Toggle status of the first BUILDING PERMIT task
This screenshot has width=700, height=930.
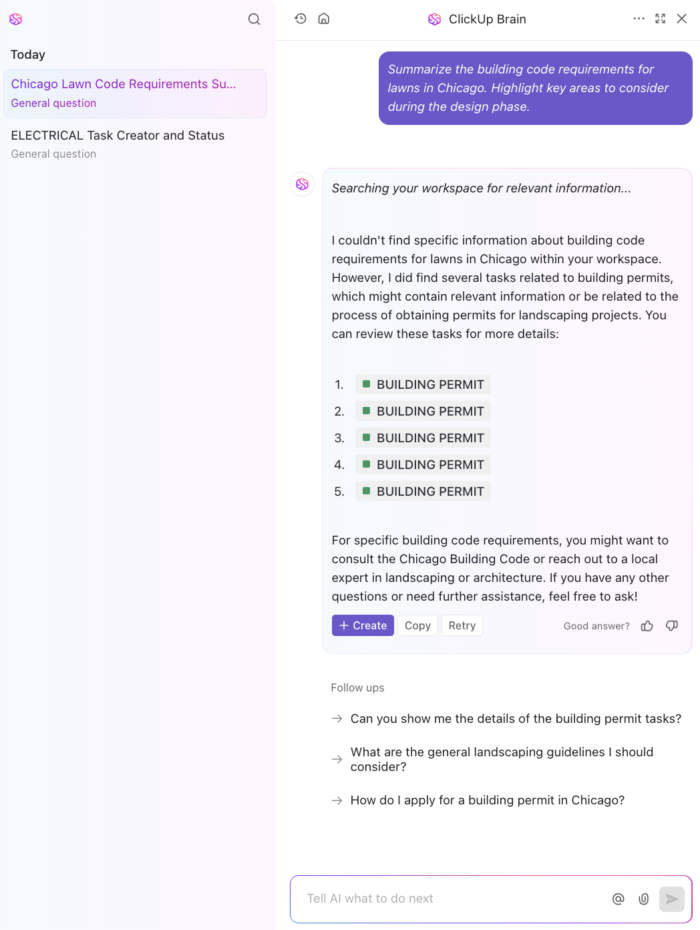coord(368,384)
